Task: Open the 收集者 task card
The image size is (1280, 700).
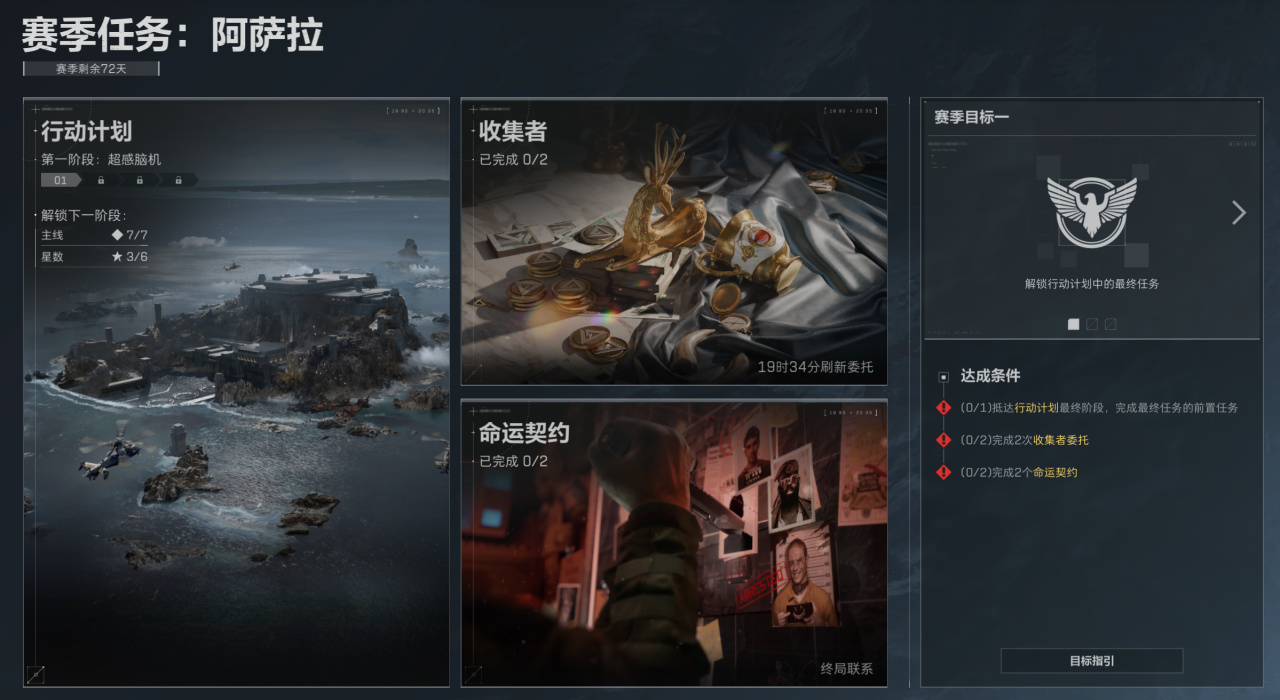Action: pyautogui.click(x=674, y=241)
